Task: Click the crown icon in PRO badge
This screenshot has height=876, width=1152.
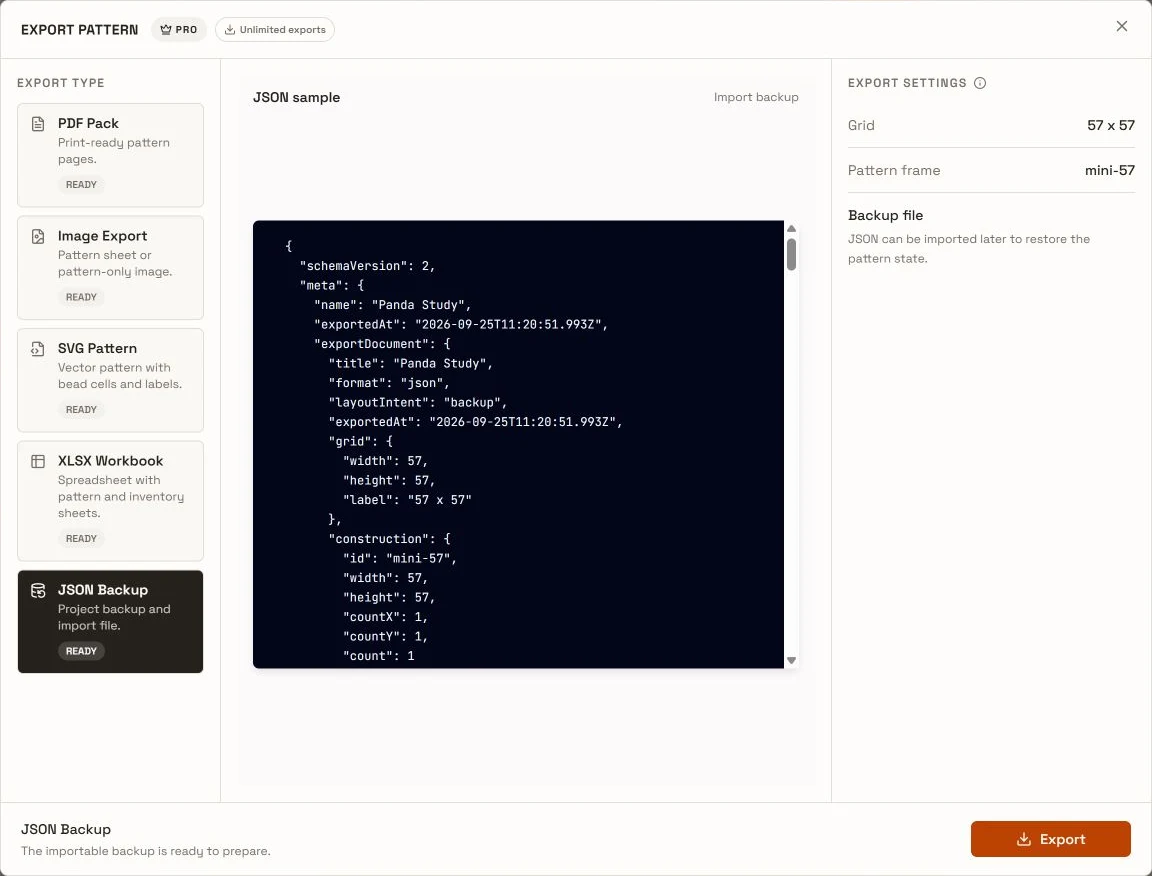Action: (165, 29)
